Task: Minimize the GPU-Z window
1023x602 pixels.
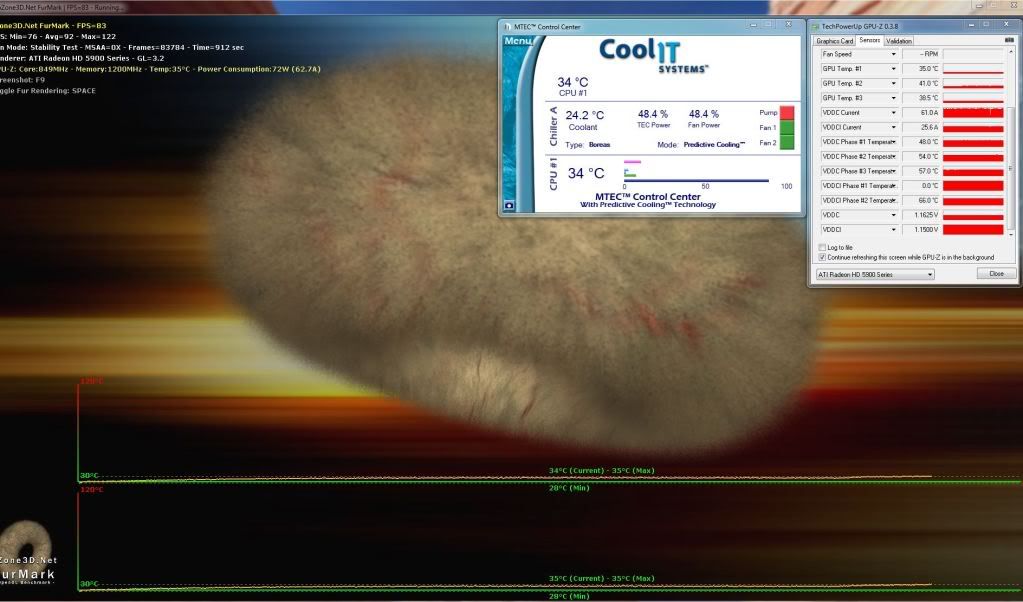Action: pos(971,25)
